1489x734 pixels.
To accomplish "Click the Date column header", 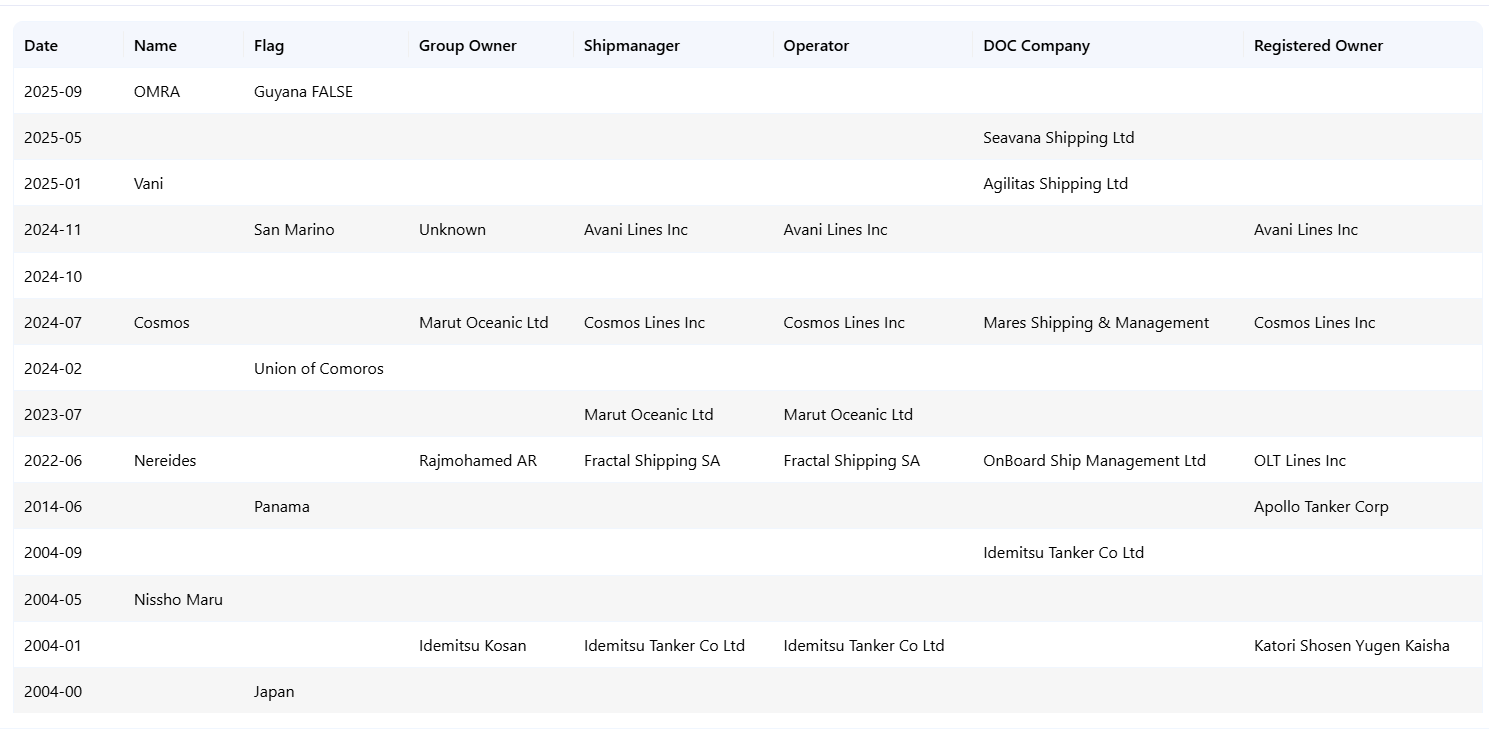I will pyautogui.click(x=41, y=46).
